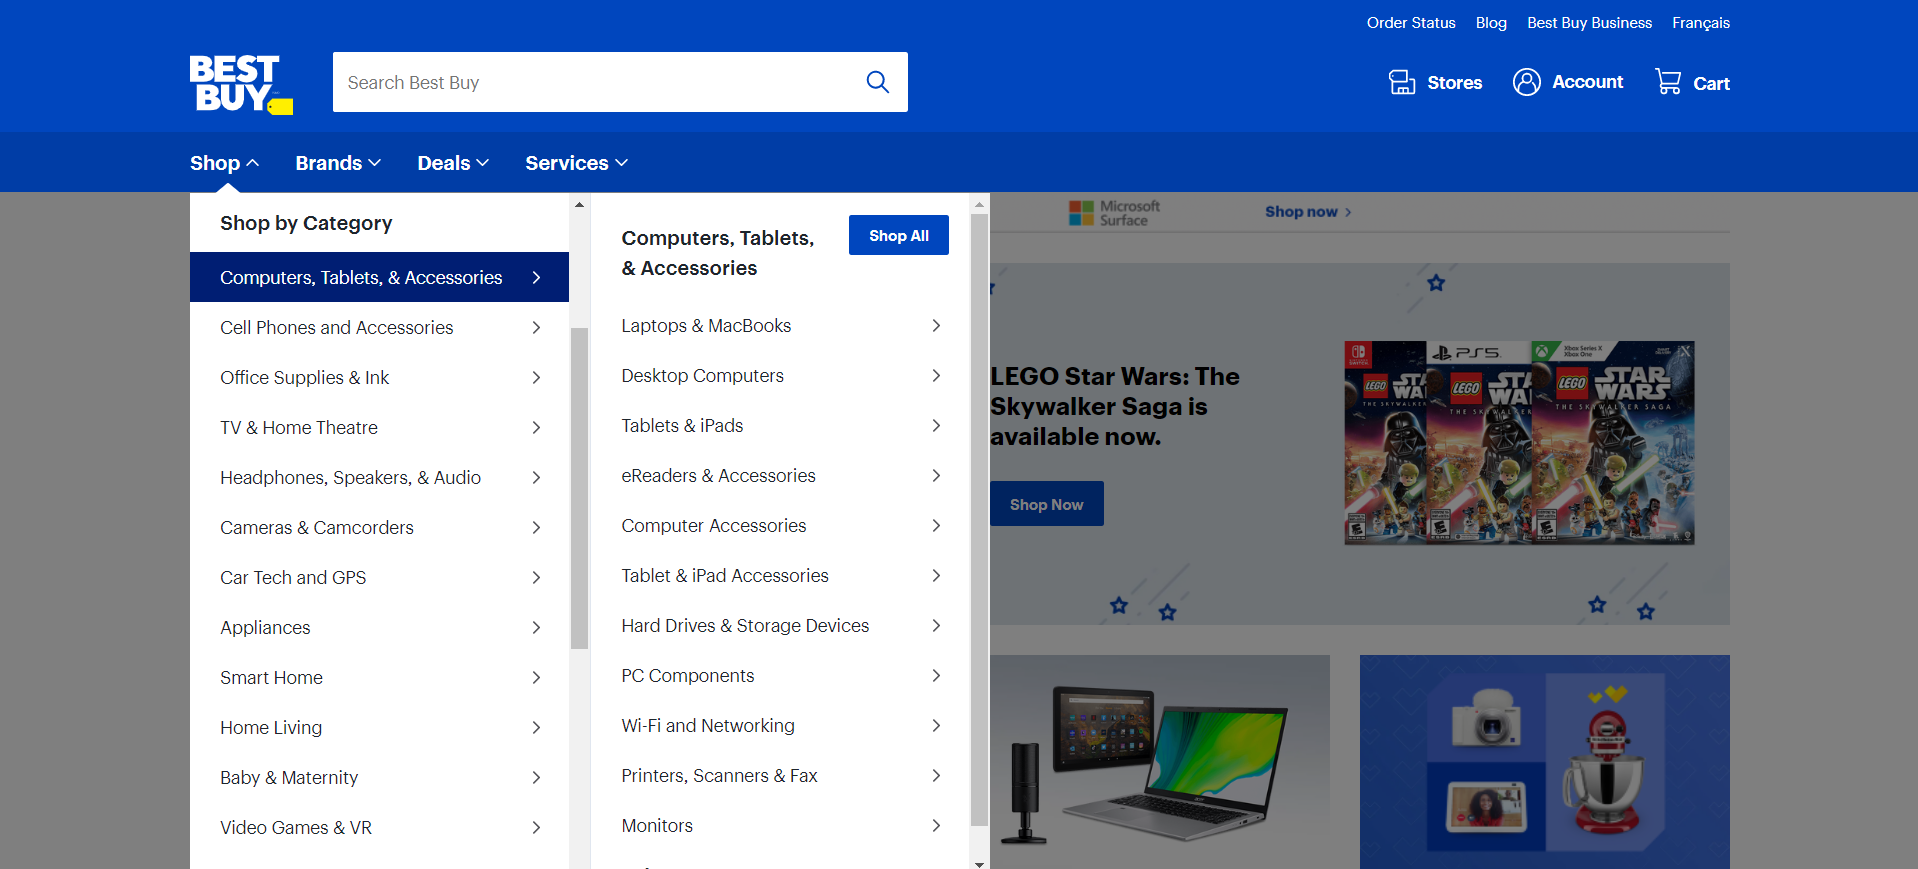Open the shopping Cart icon
The image size is (1918, 869).
tap(1668, 82)
